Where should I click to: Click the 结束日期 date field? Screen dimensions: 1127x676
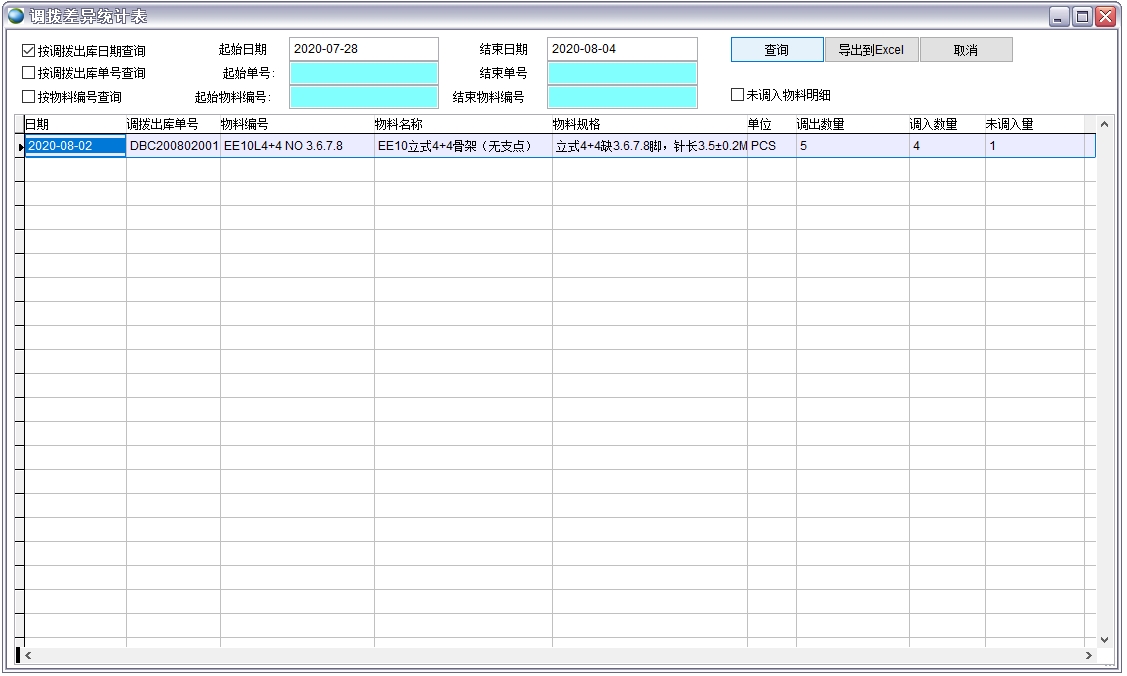pos(621,49)
